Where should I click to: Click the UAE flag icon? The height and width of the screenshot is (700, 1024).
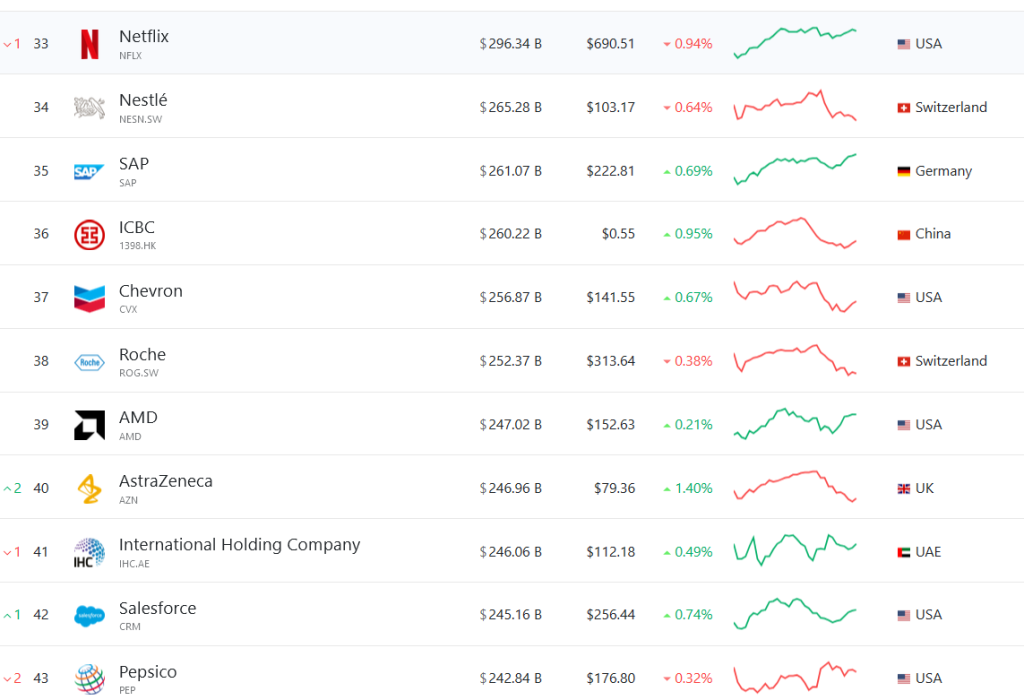904,552
